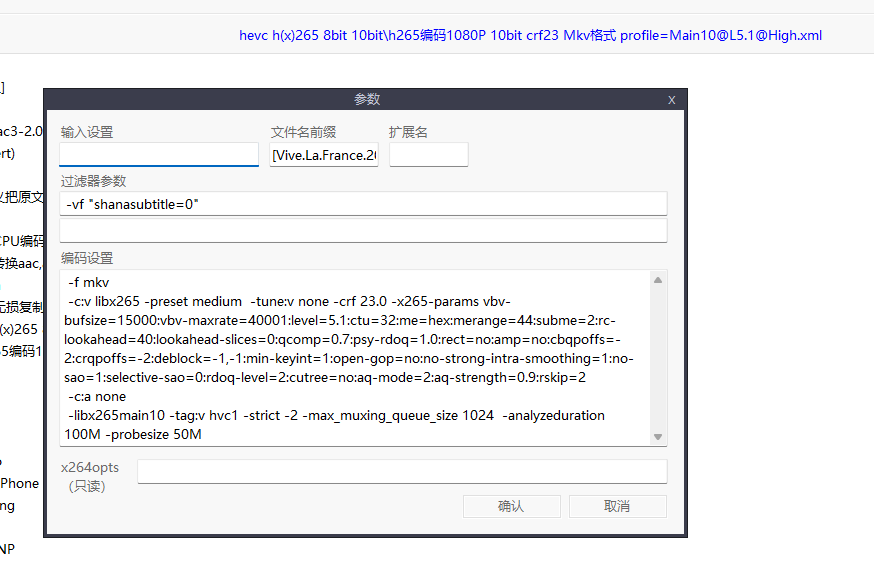Confirm parameters with the 确认 button

pyautogui.click(x=511, y=506)
